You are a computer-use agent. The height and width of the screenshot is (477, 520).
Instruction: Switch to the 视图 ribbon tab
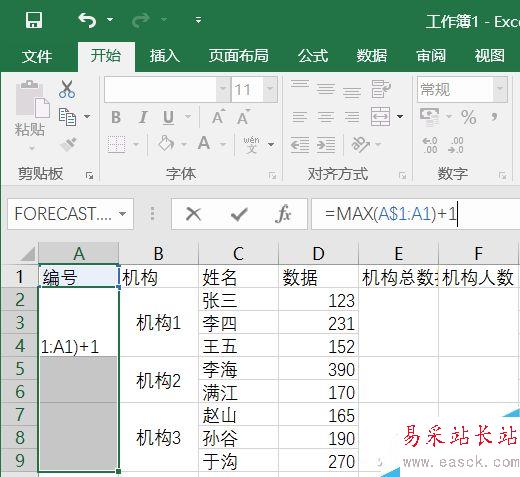coord(490,56)
